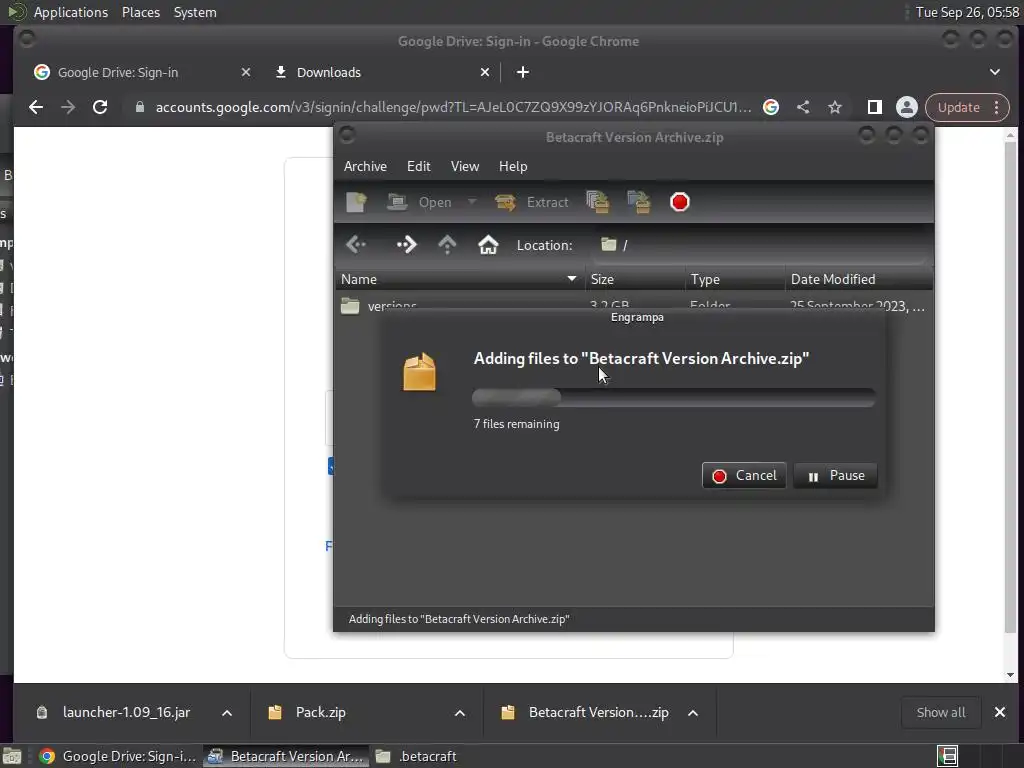Screen dimensions: 1024x768
Task: Click the Chrome address bar URL
Action: pos(453,107)
